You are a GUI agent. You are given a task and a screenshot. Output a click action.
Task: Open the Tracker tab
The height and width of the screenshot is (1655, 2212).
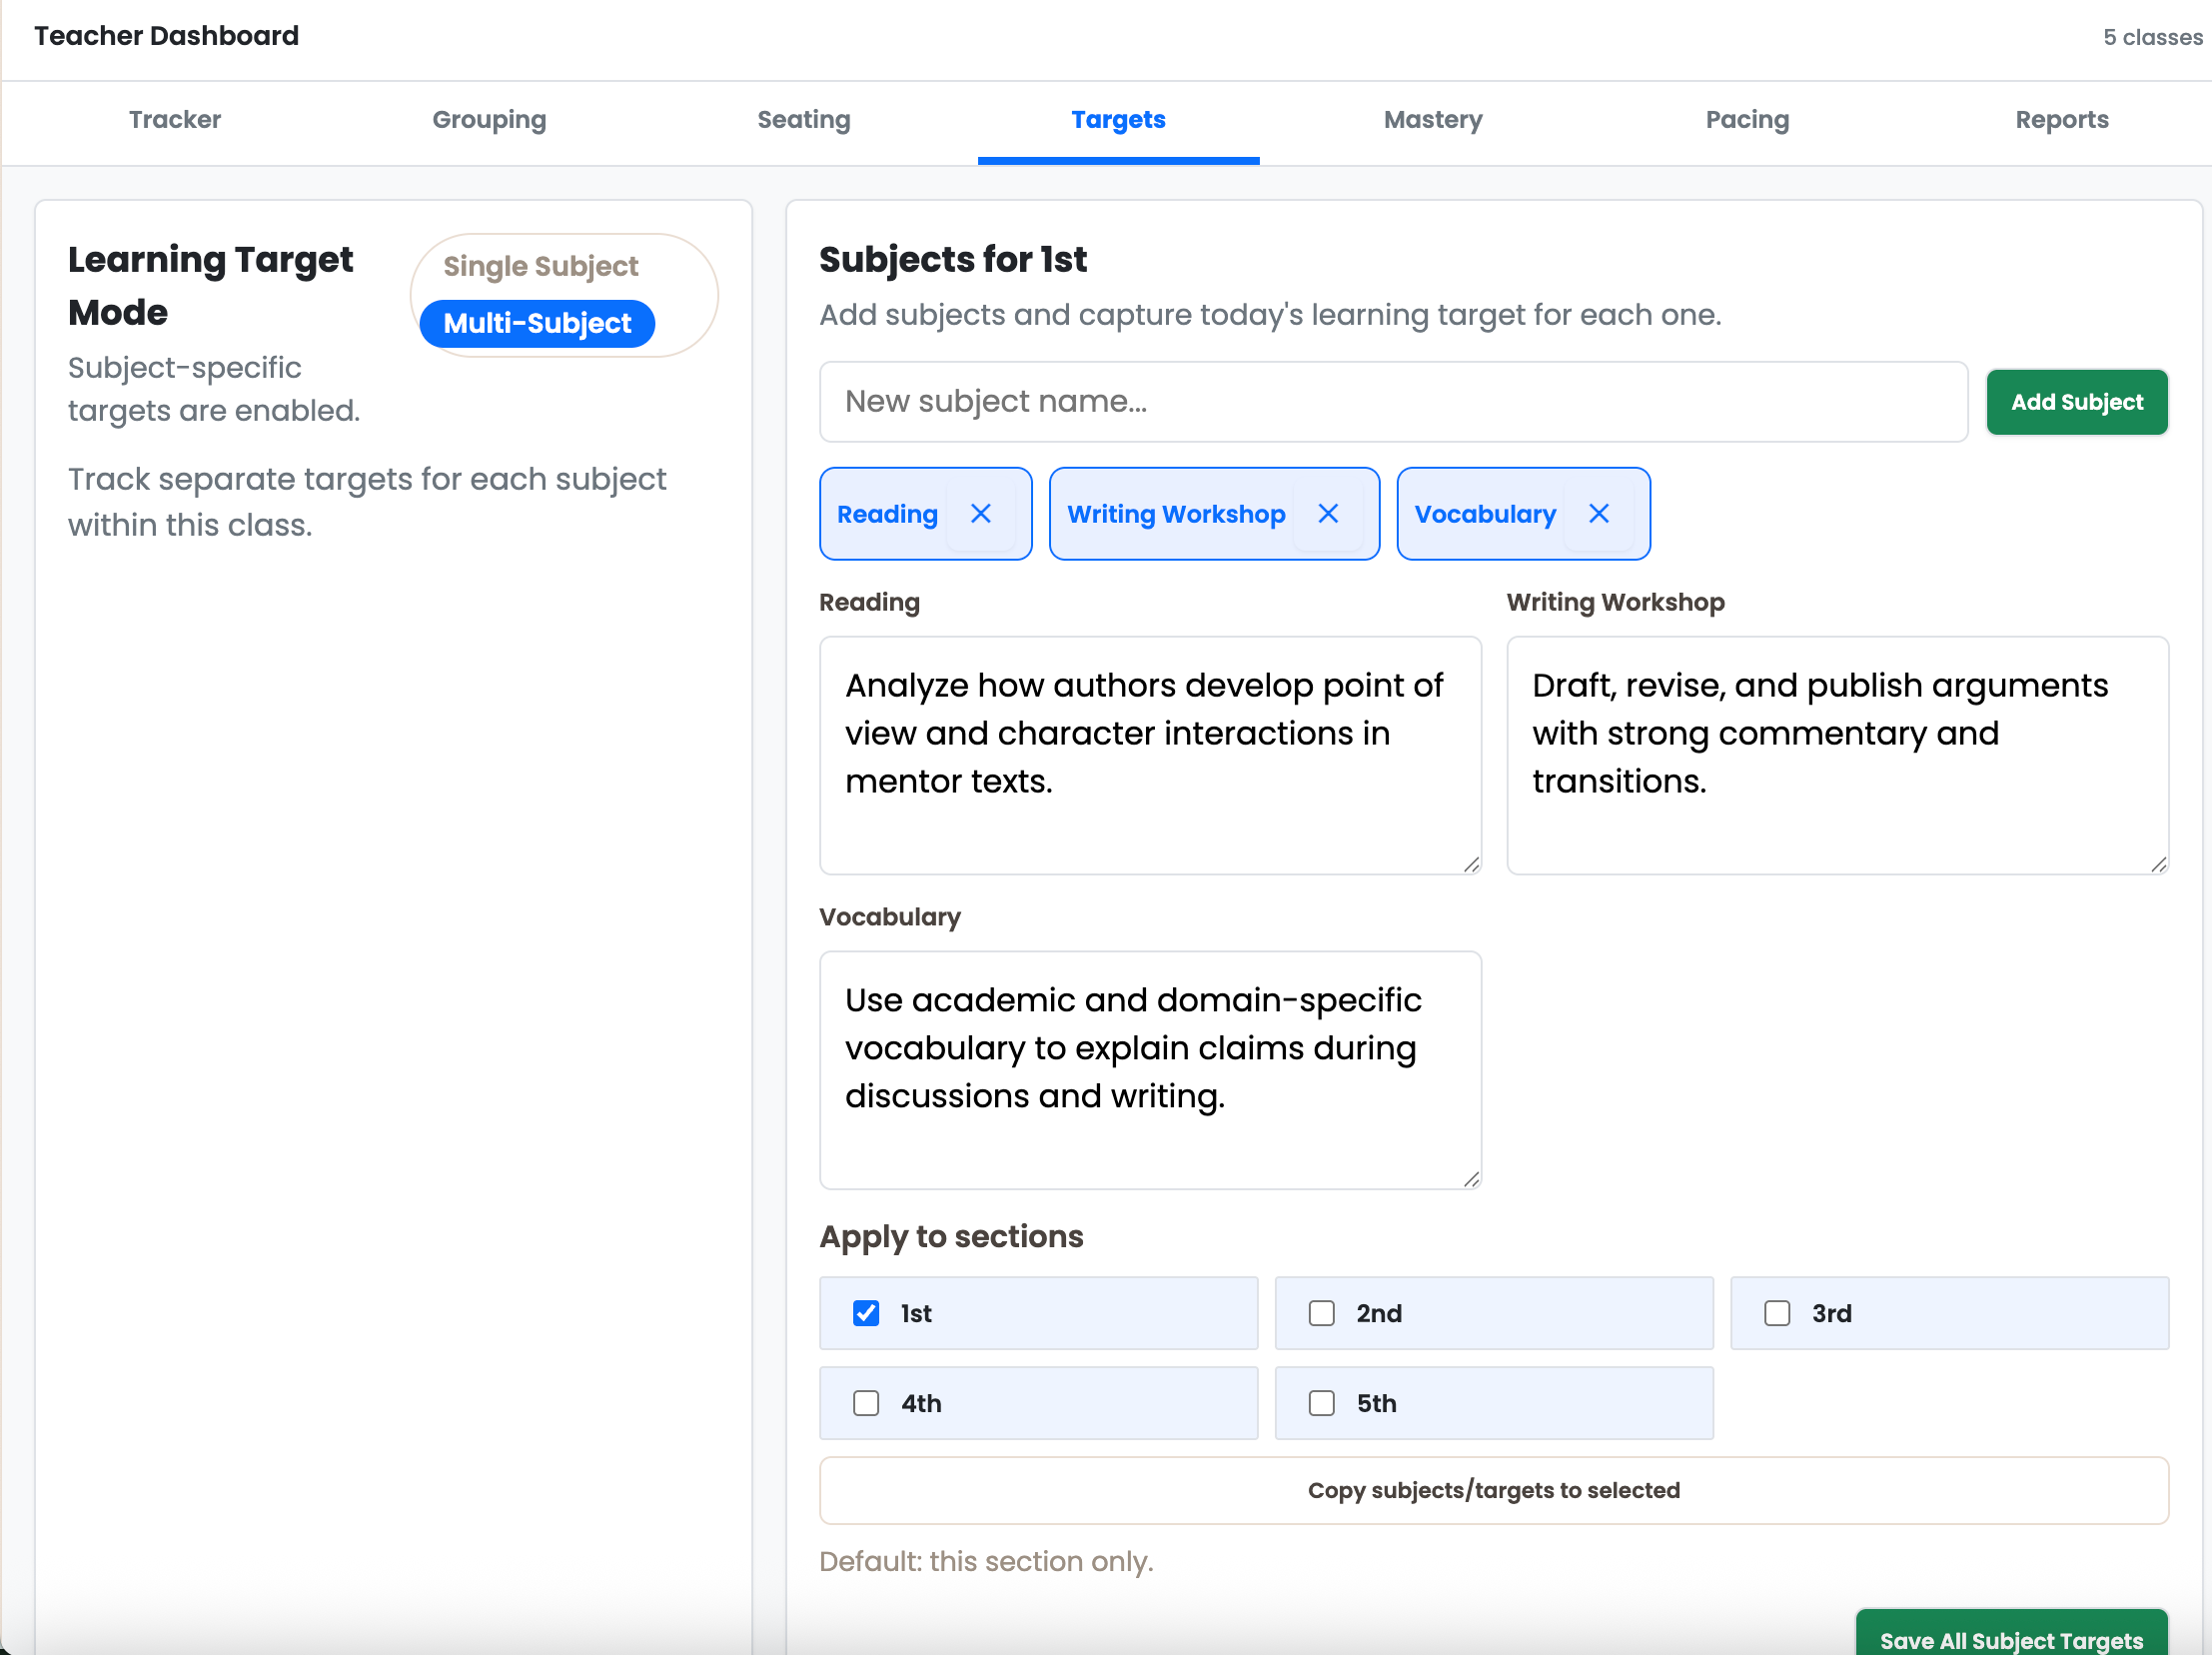(175, 119)
